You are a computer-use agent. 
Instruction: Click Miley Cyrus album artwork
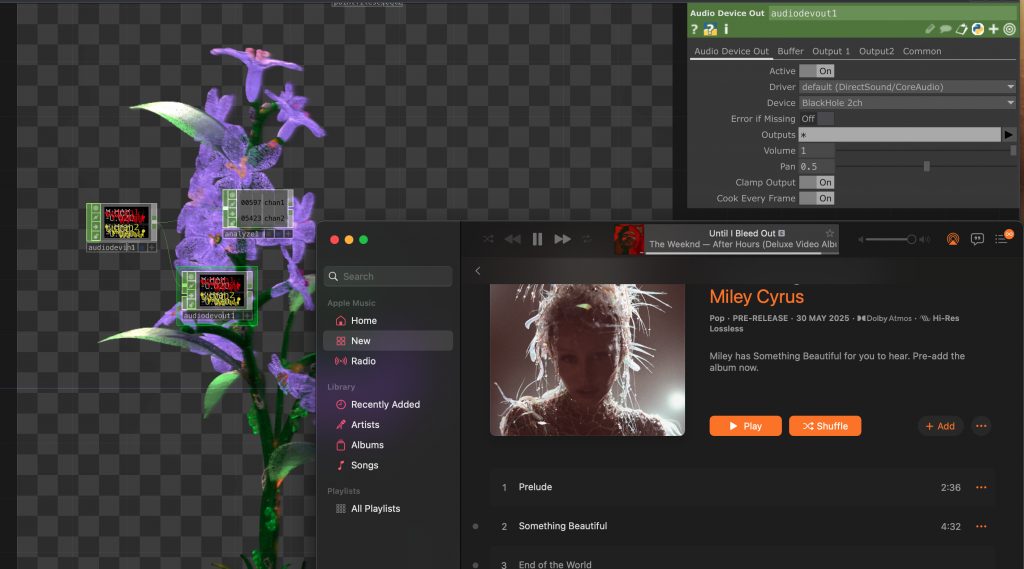click(587, 360)
